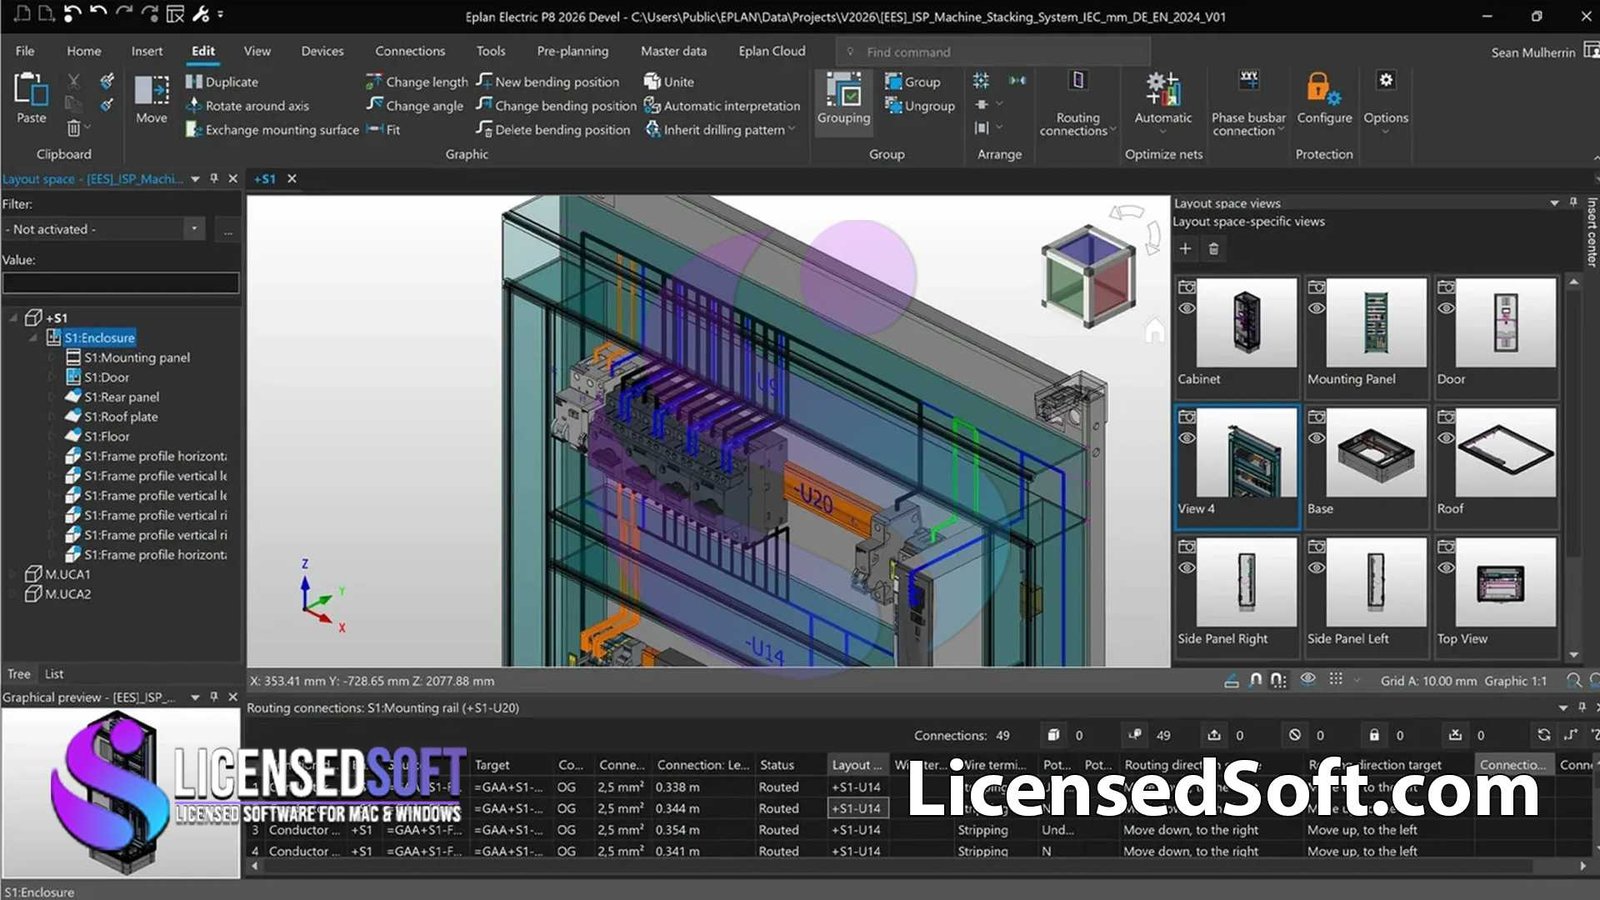Screen dimensions: 1600x900
Task: Click the Phase busbar connection icon
Action: point(1247,100)
